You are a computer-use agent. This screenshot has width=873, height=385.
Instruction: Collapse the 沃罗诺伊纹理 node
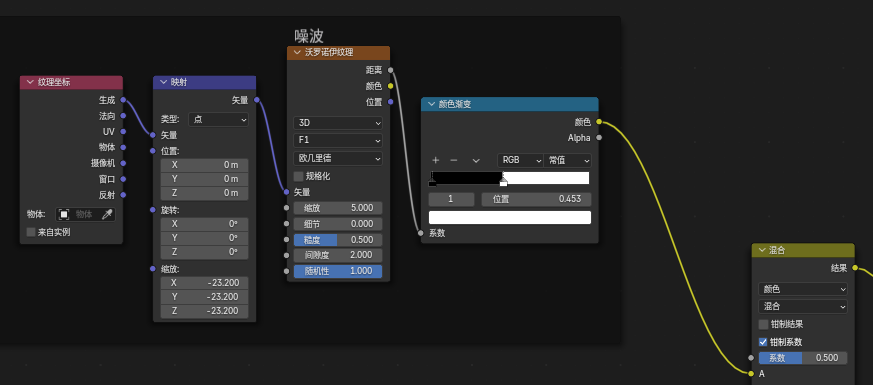[297, 53]
